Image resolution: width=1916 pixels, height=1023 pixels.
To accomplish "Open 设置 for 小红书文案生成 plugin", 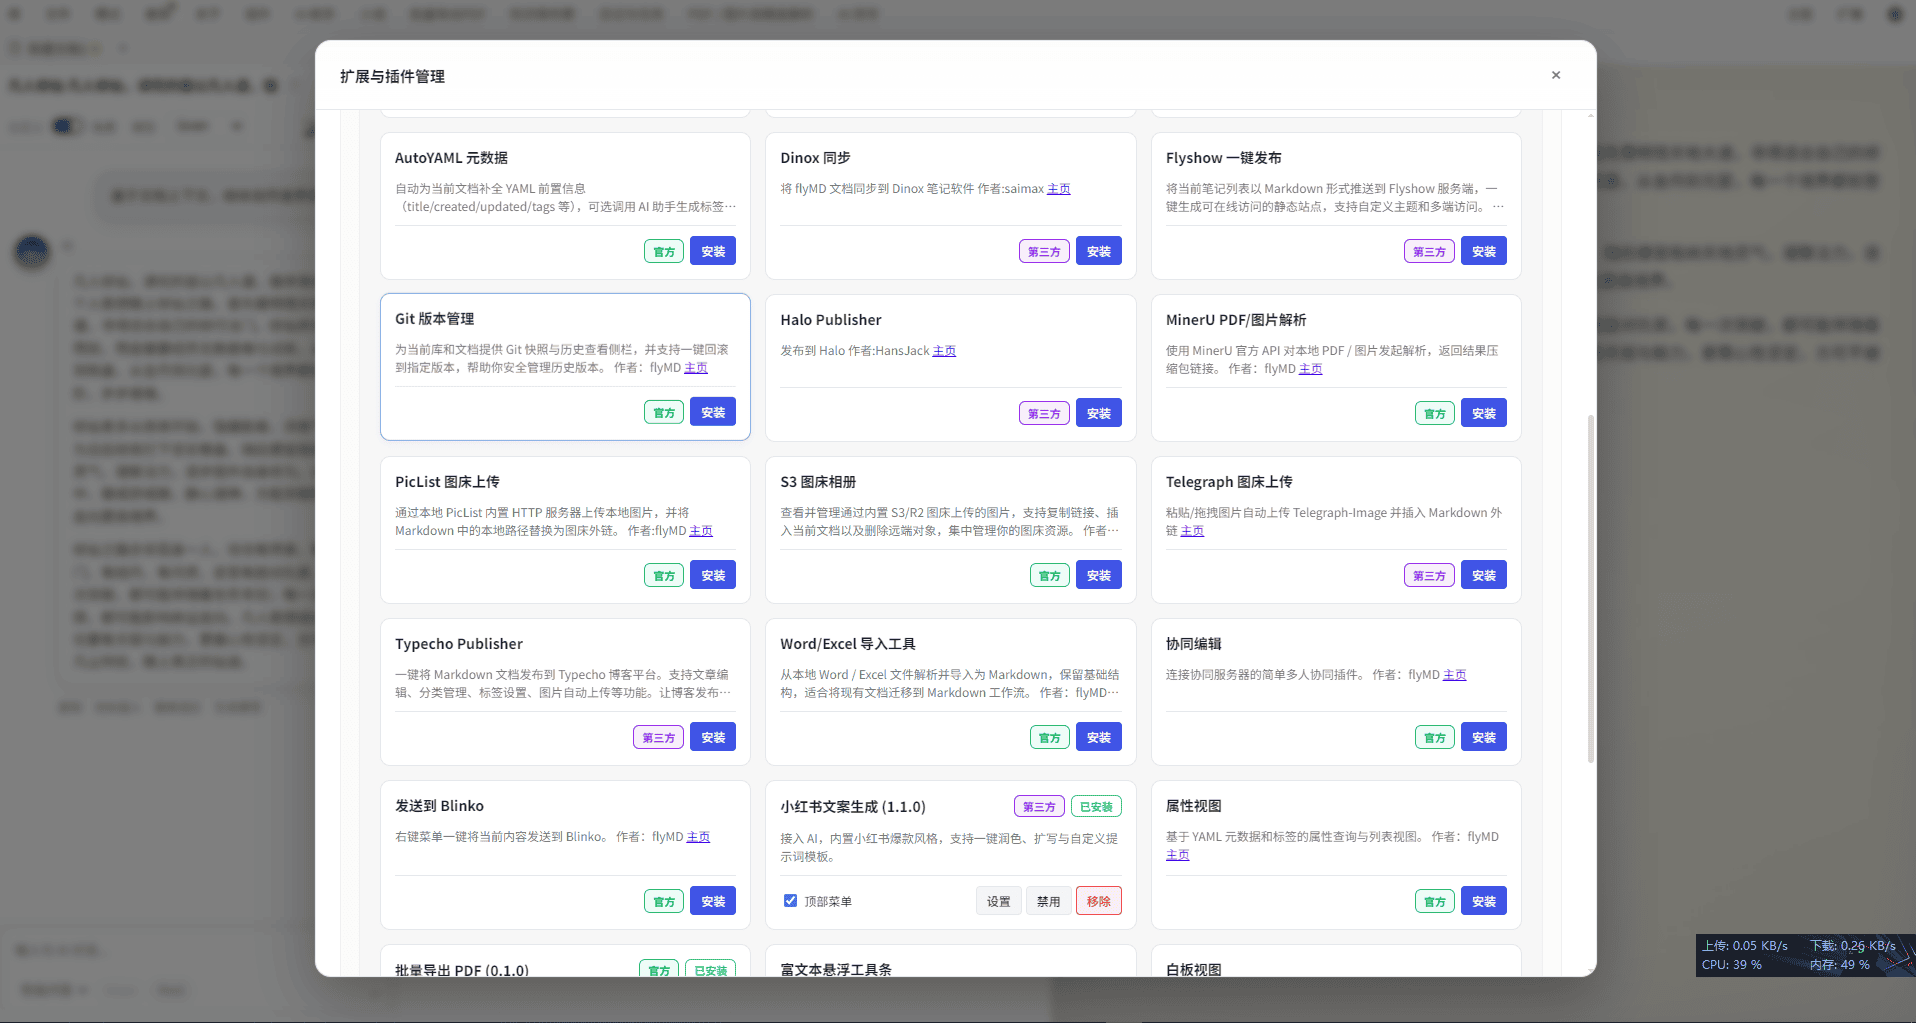I will [999, 901].
